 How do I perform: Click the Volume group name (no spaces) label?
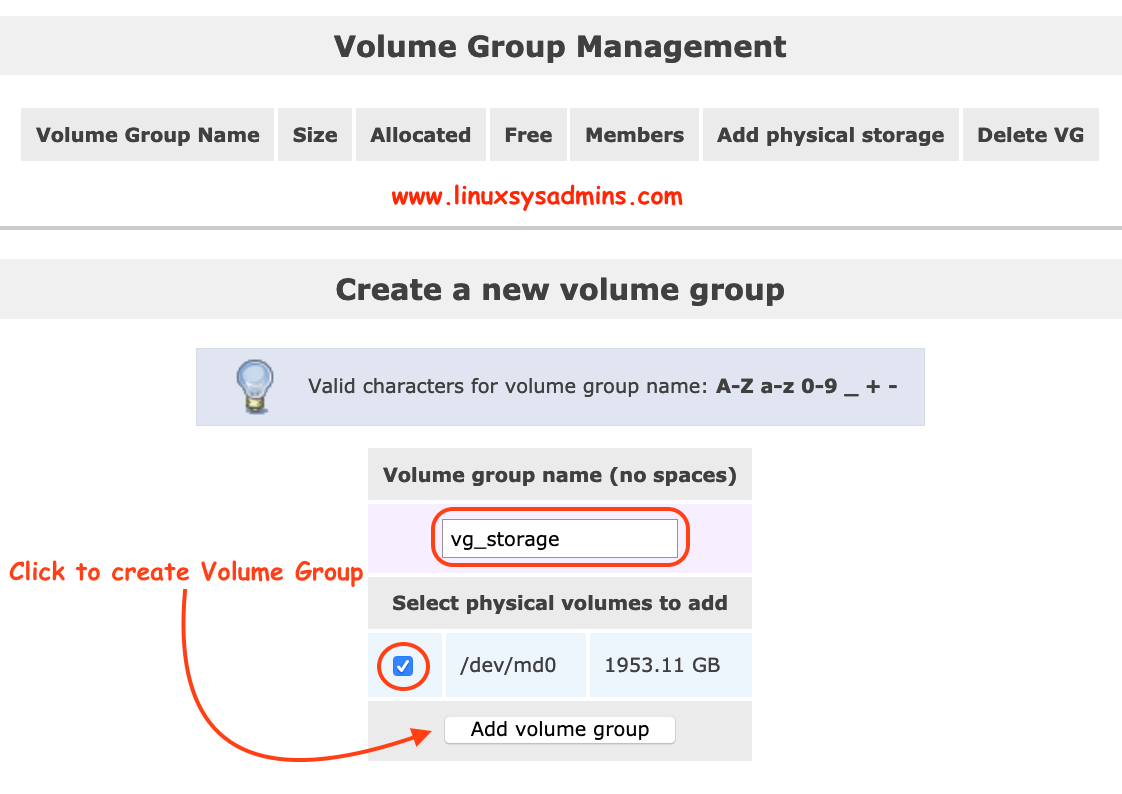click(560, 475)
